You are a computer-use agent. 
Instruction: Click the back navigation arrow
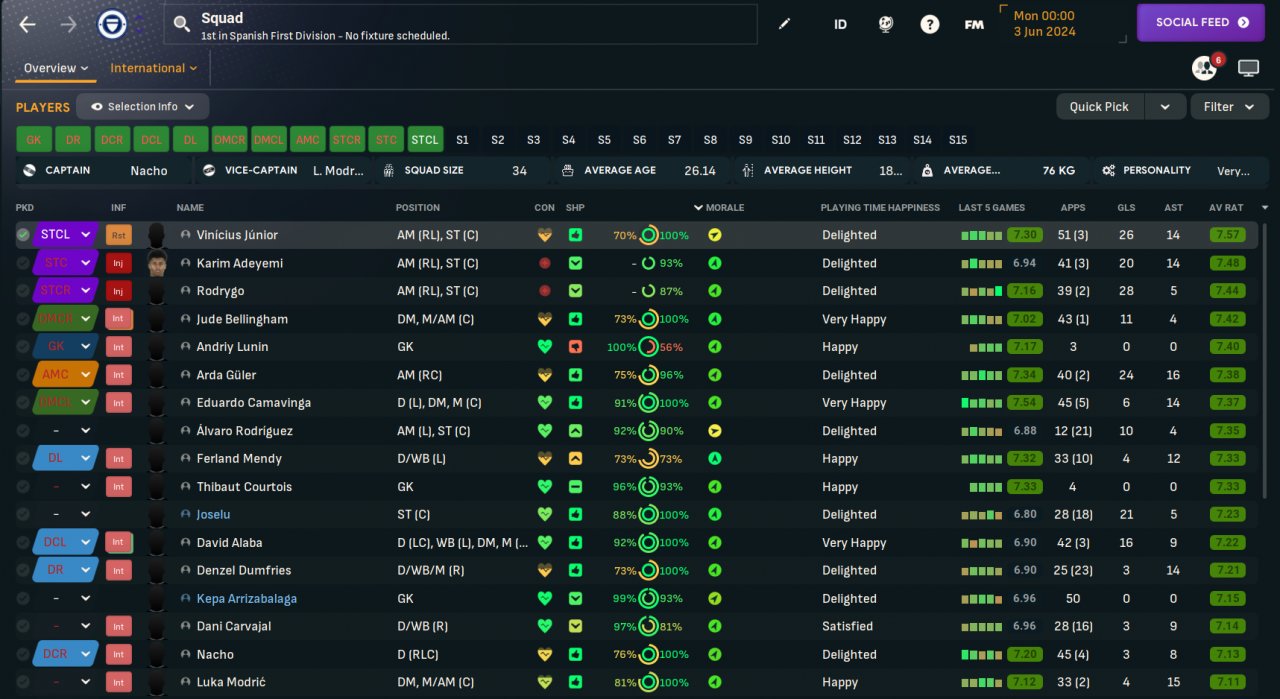point(28,24)
